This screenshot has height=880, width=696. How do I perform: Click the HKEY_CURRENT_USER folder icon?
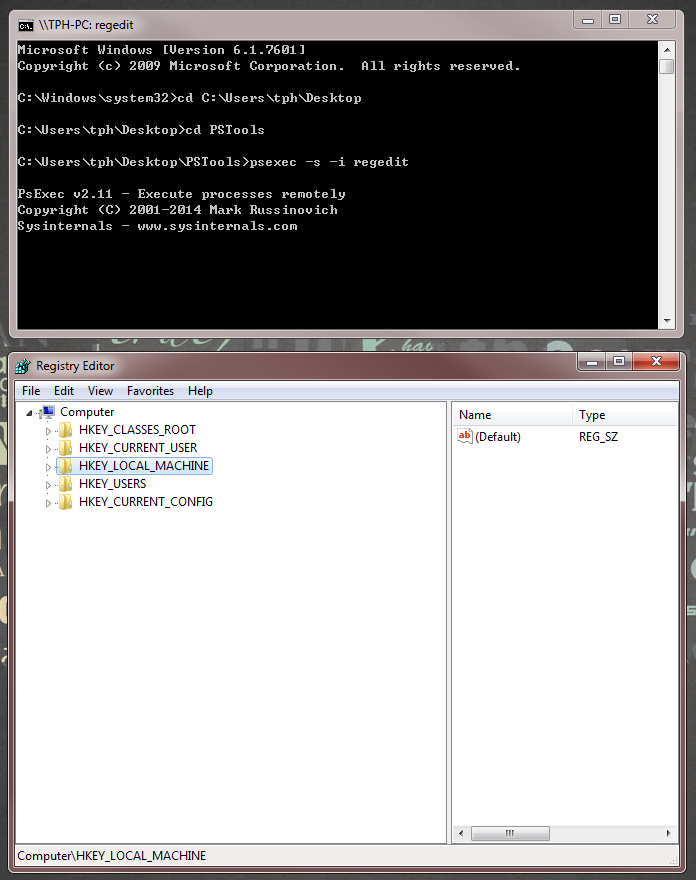tap(66, 448)
